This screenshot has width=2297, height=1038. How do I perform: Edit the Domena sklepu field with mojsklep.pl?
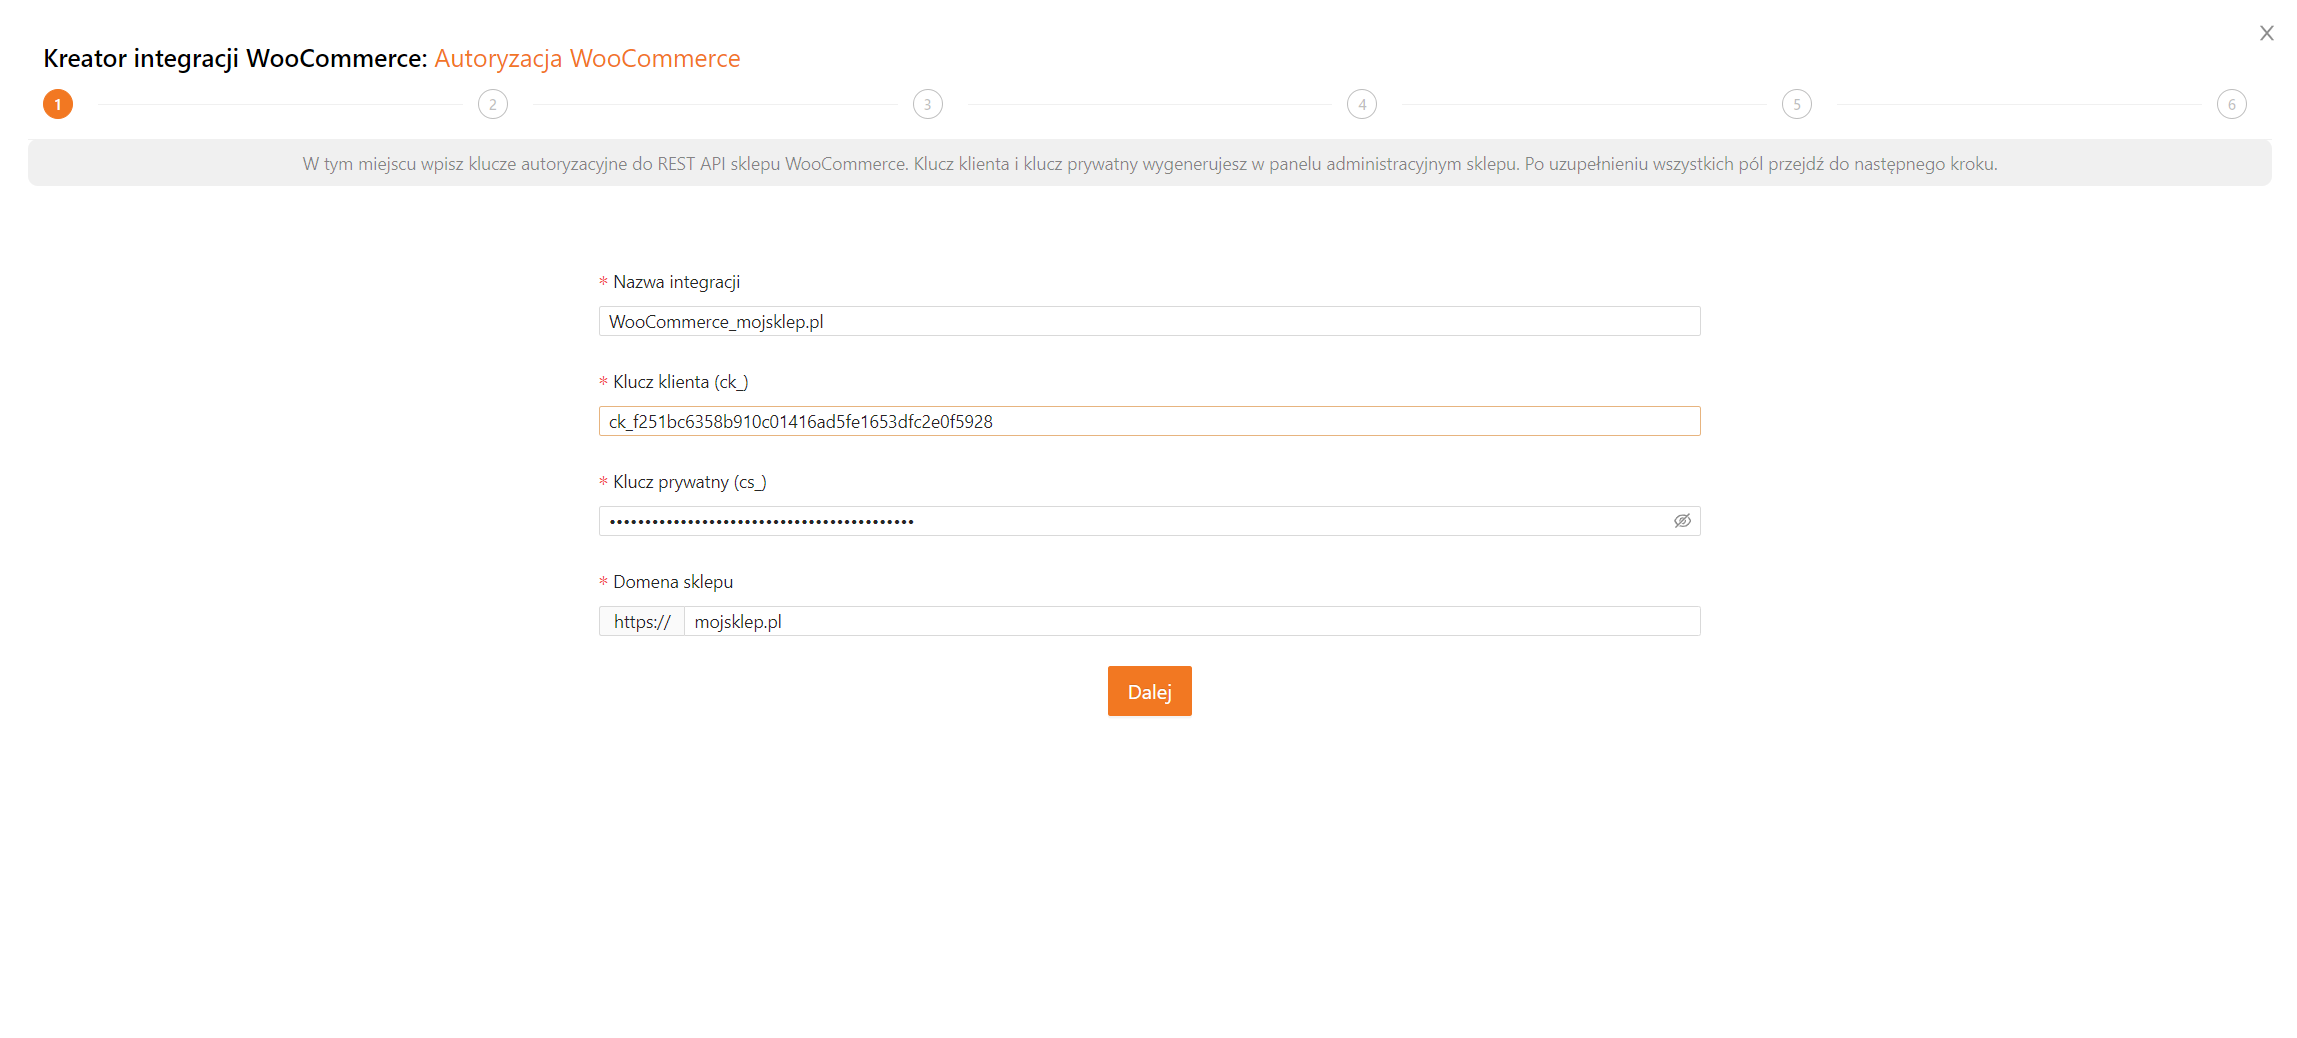[x=1190, y=621]
